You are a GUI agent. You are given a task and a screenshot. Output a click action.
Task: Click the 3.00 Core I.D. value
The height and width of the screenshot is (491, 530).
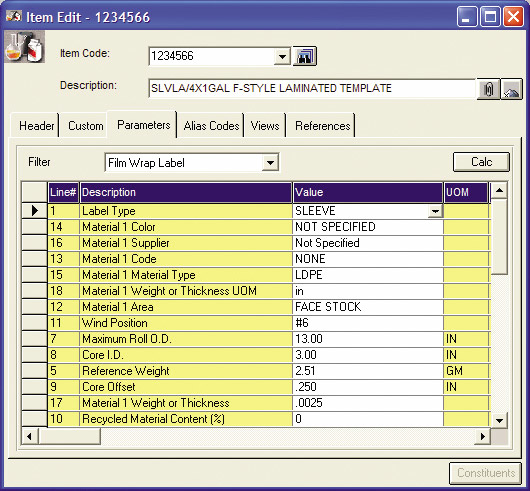coord(368,355)
